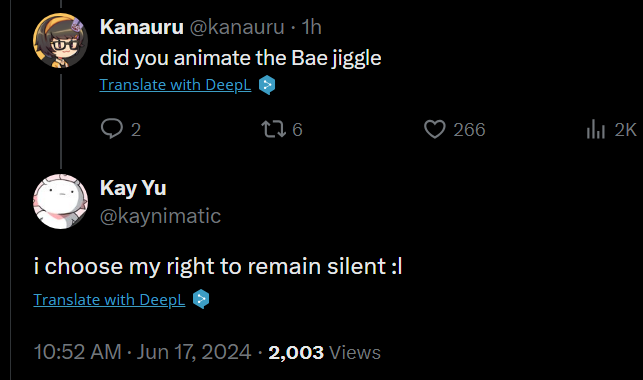The image size is (643, 380).
Task: Open the 1h timestamp of Kanauru's tweet
Action: (311, 27)
